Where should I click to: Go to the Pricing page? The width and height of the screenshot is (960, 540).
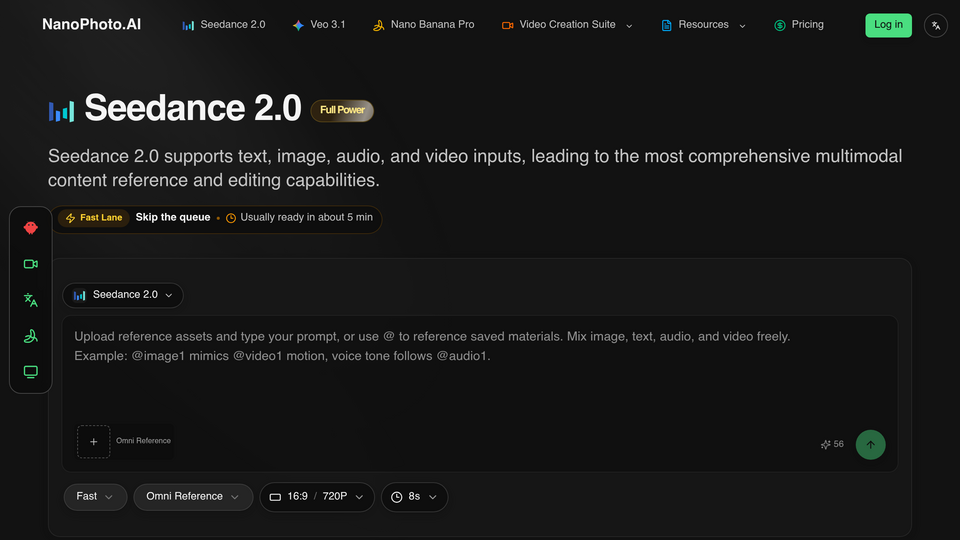click(799, 24)
